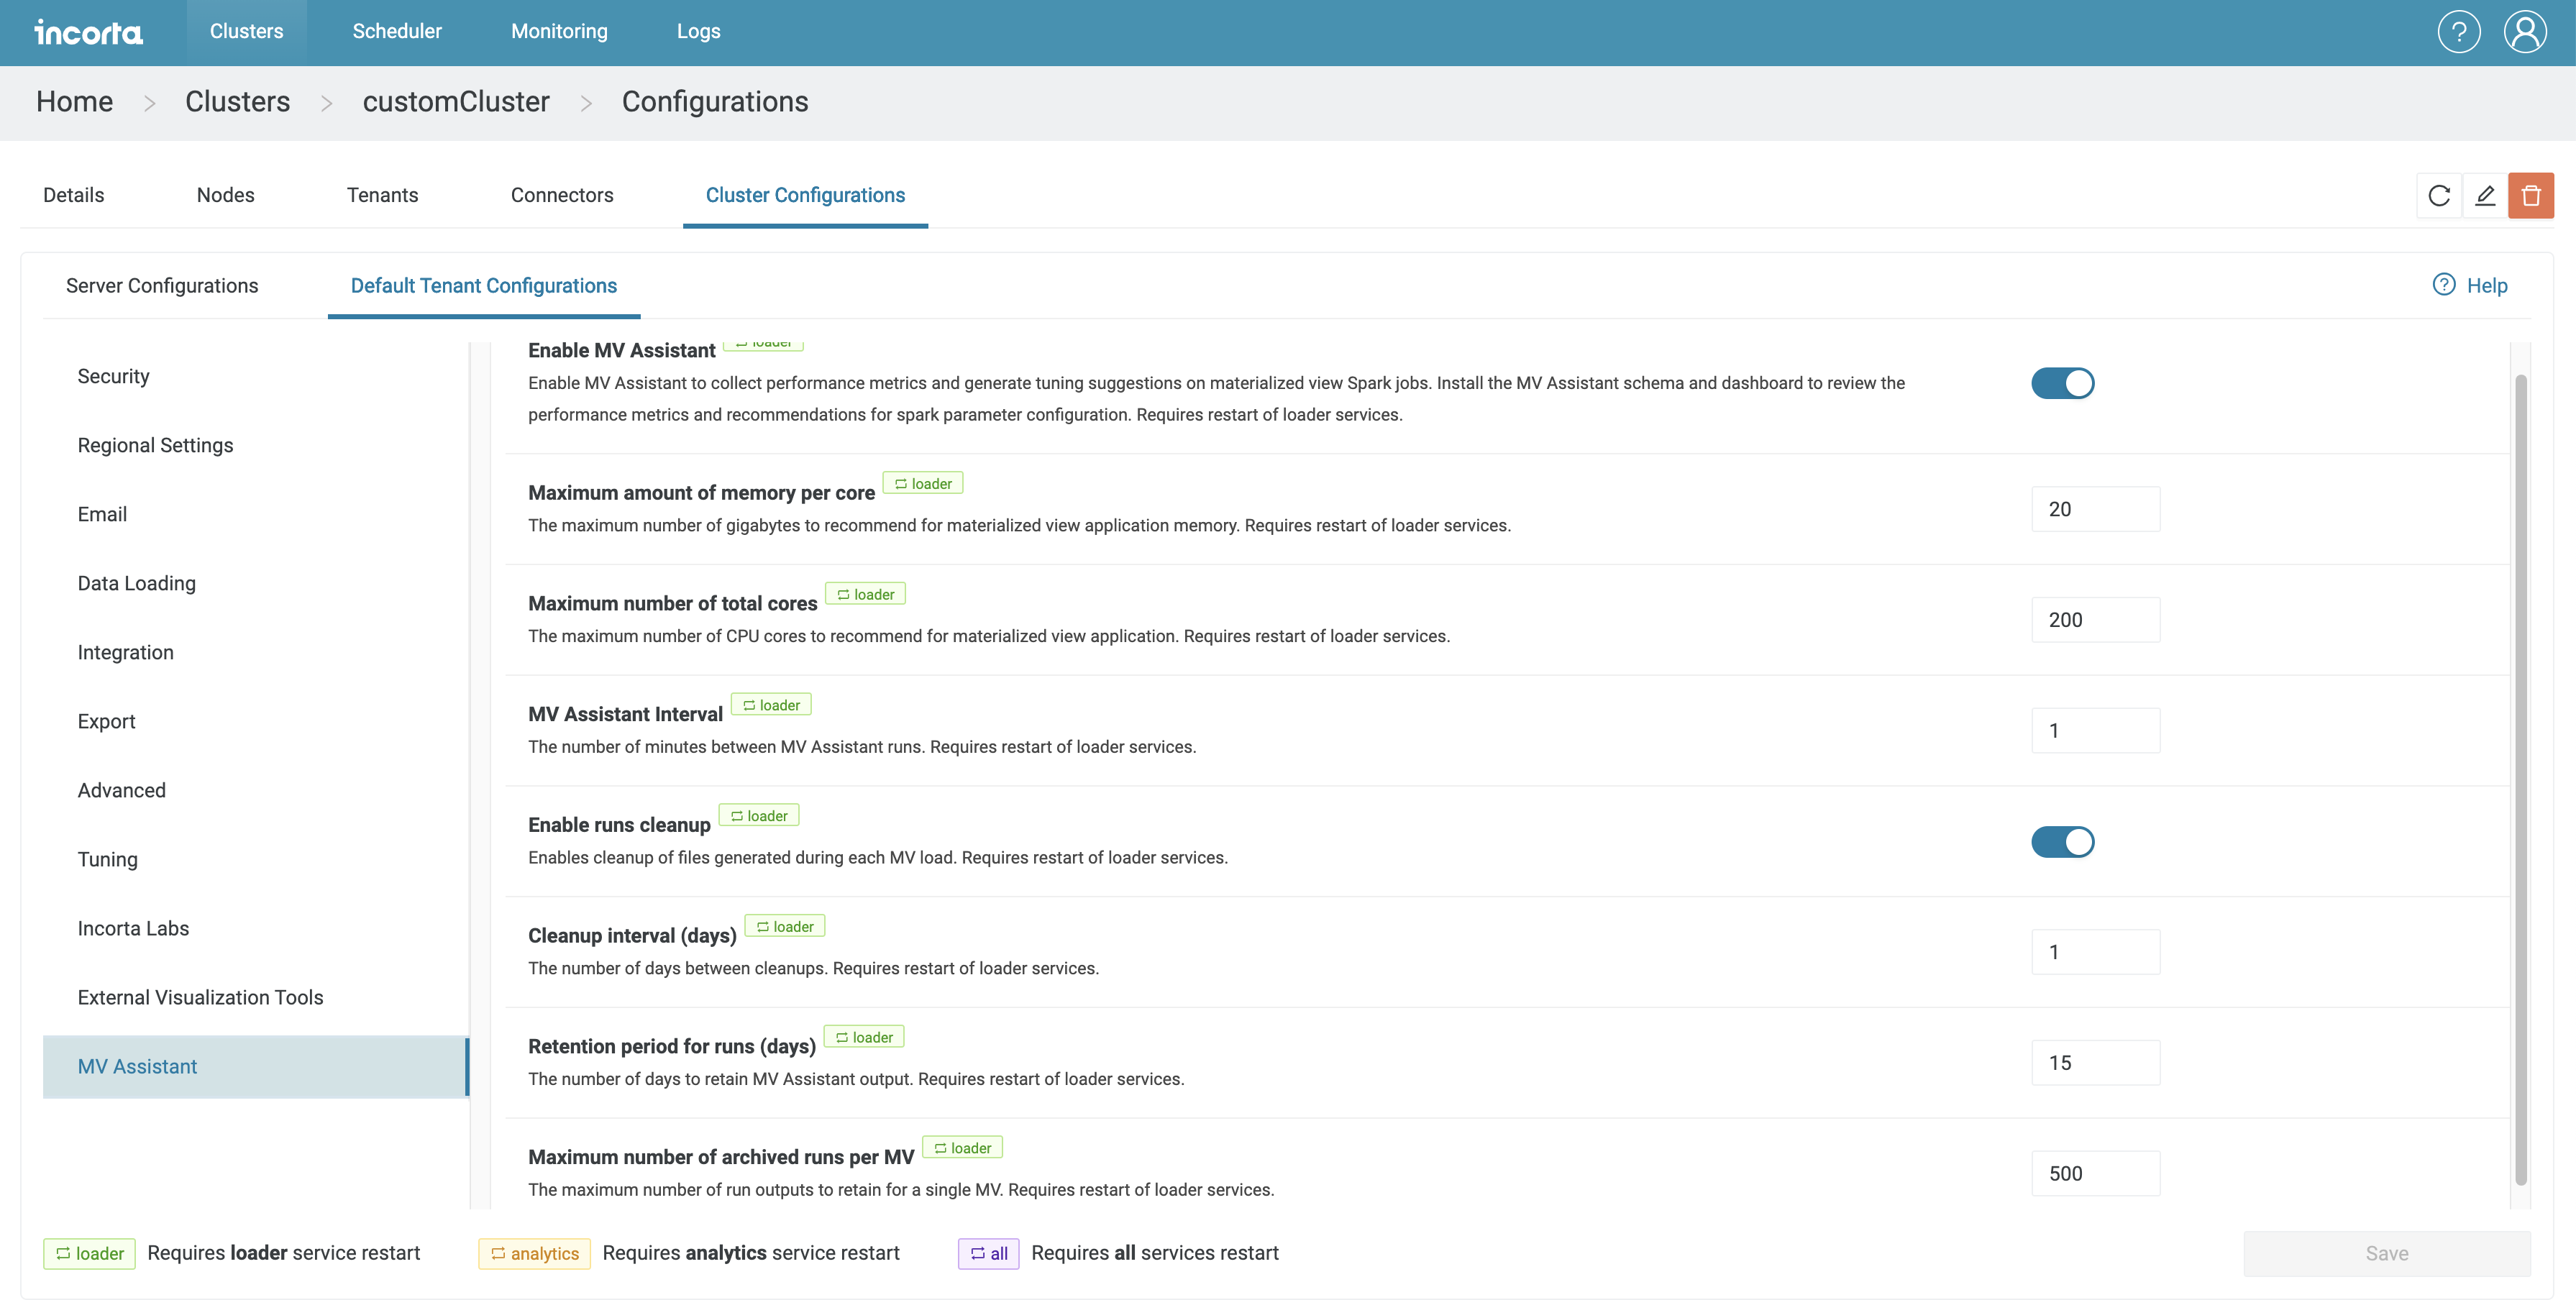The height and width of the screenshot is (1300, 2576).
Task: Open External Visualization Tools in sidebar
Action: click(x=255, y=998)
